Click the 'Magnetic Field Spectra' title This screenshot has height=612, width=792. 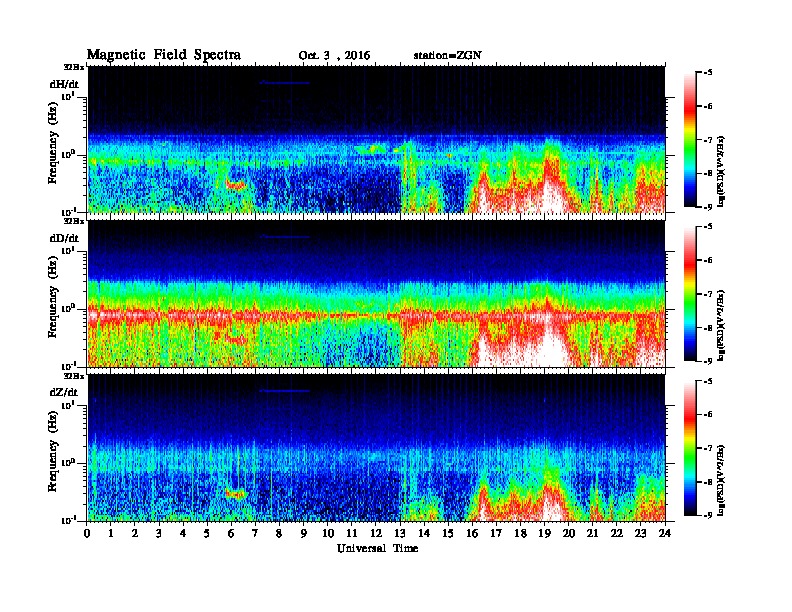click(x=164, y=55)
